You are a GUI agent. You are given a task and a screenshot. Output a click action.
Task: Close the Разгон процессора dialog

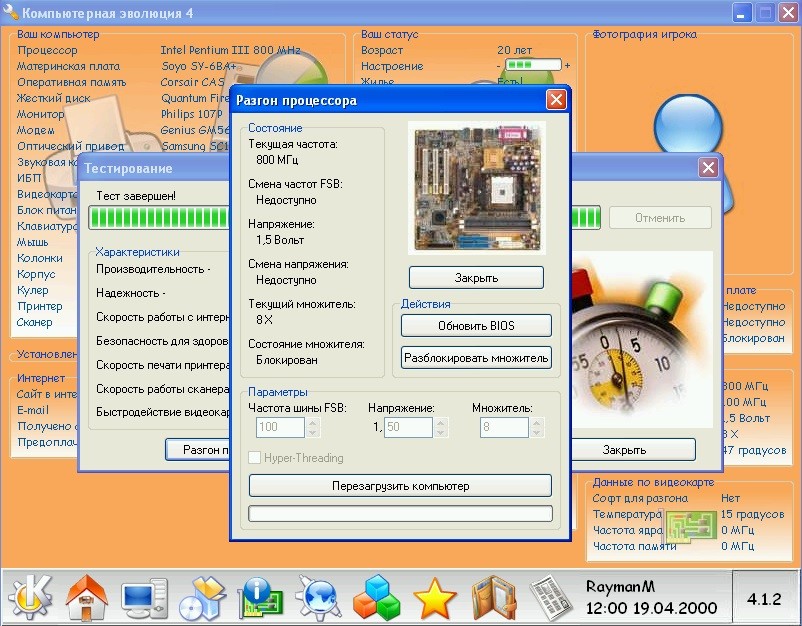[556, 100]
